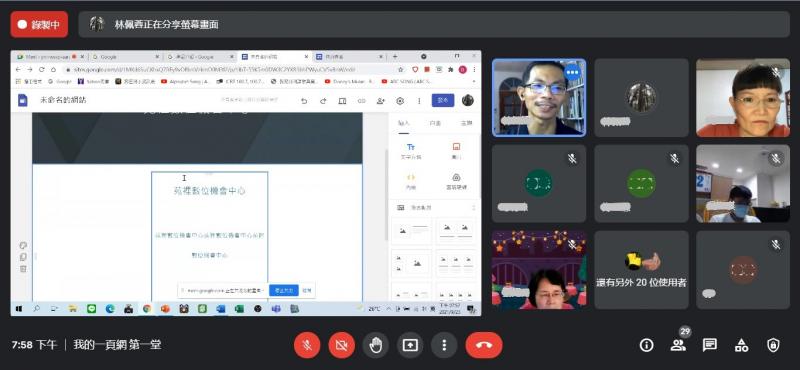Click redo in shared Google Sites toolbar
The image size is (800, 370).
click(x=323, y=101)
